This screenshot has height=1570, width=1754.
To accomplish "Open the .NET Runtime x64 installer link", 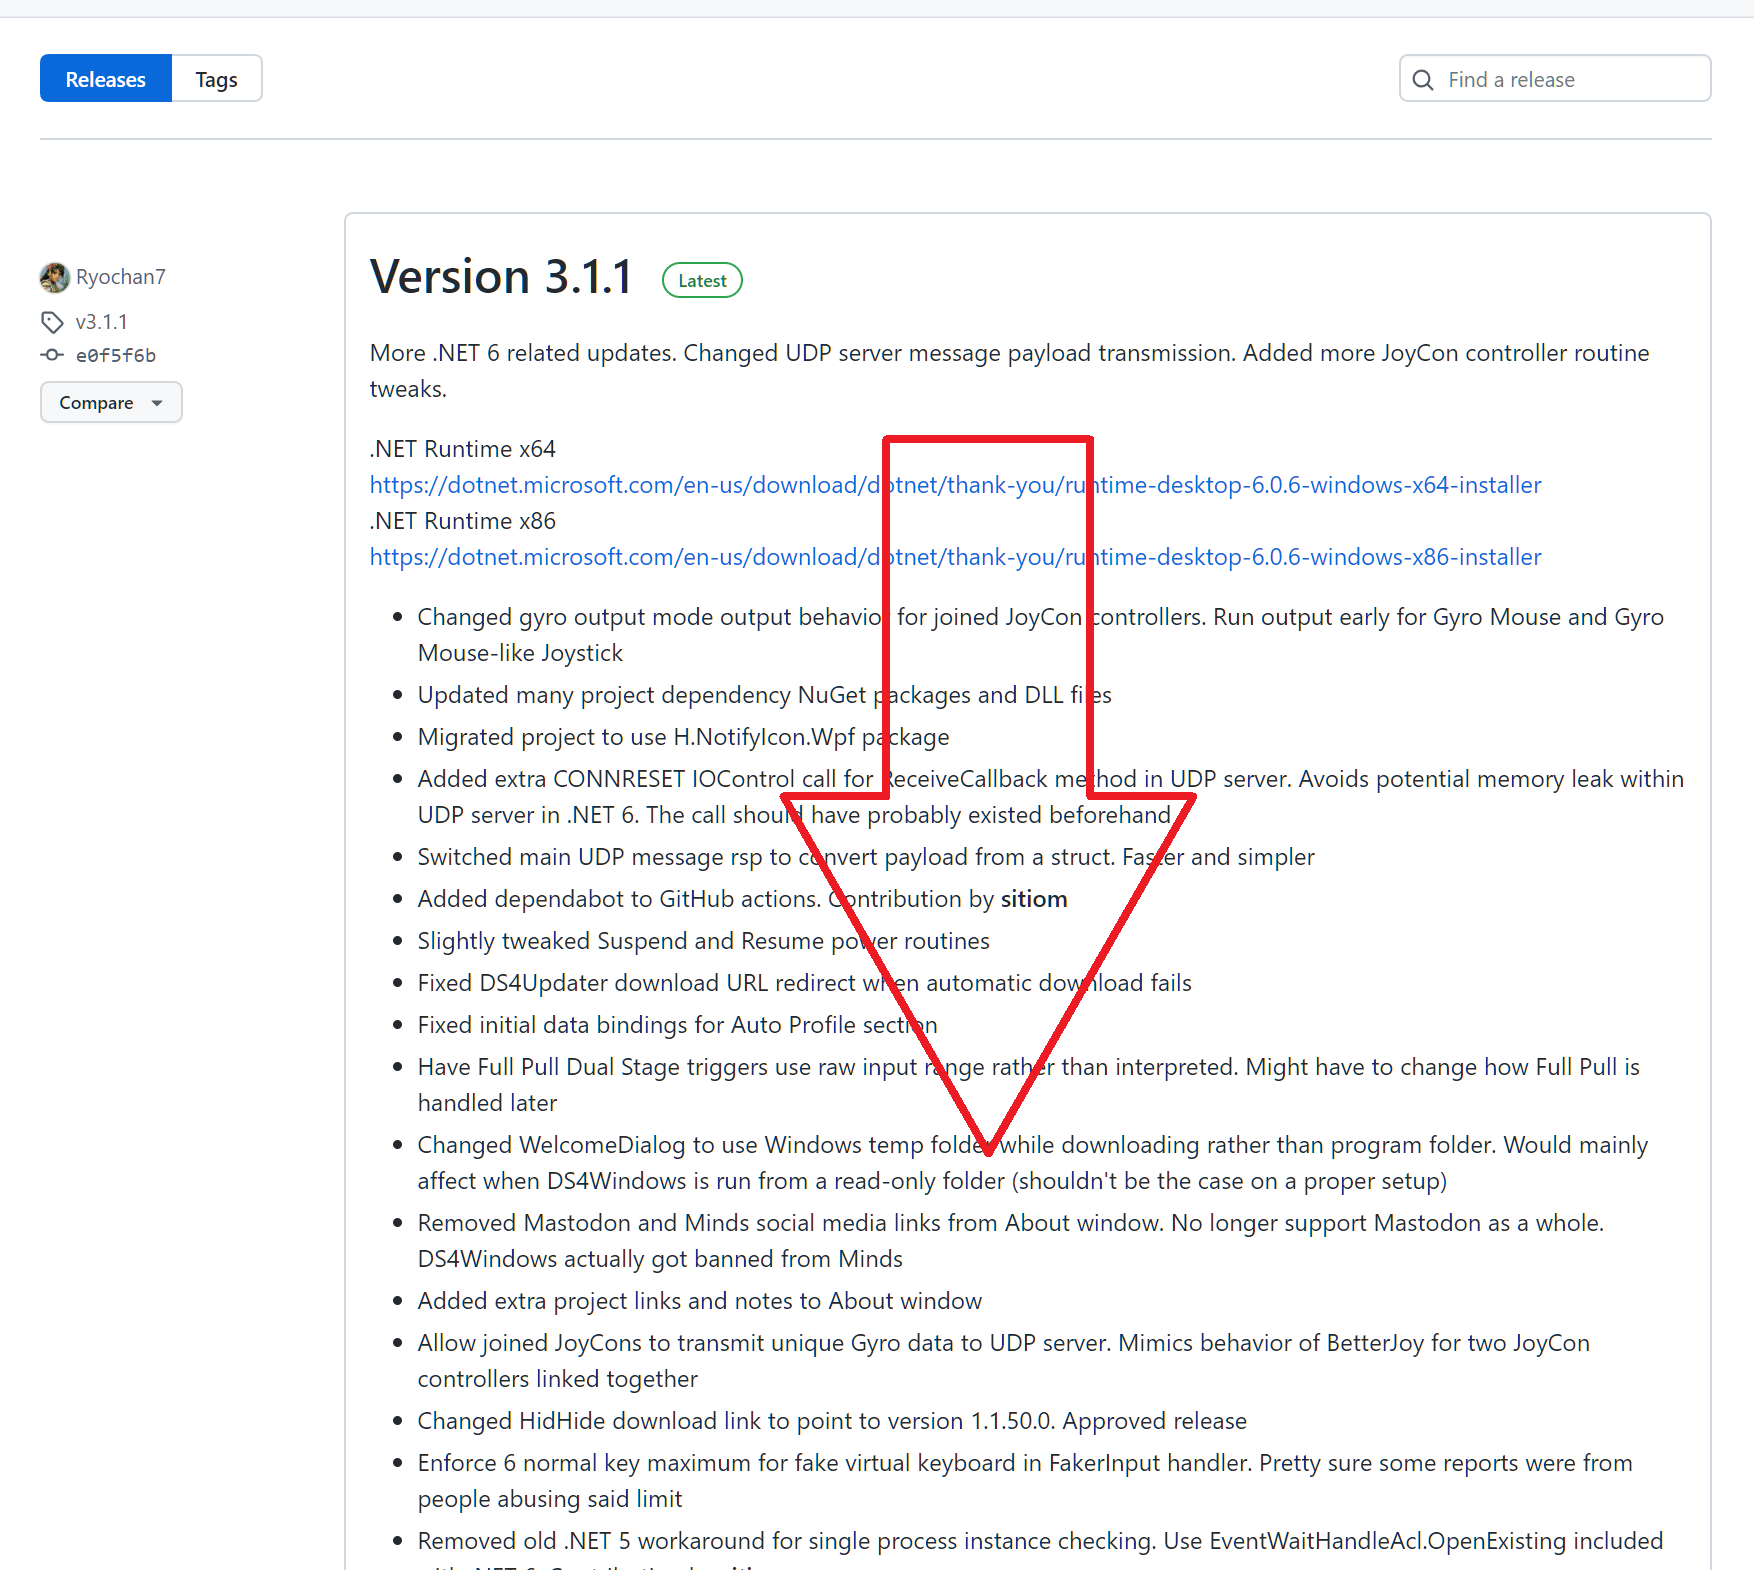I will click(x=955, y=485).
